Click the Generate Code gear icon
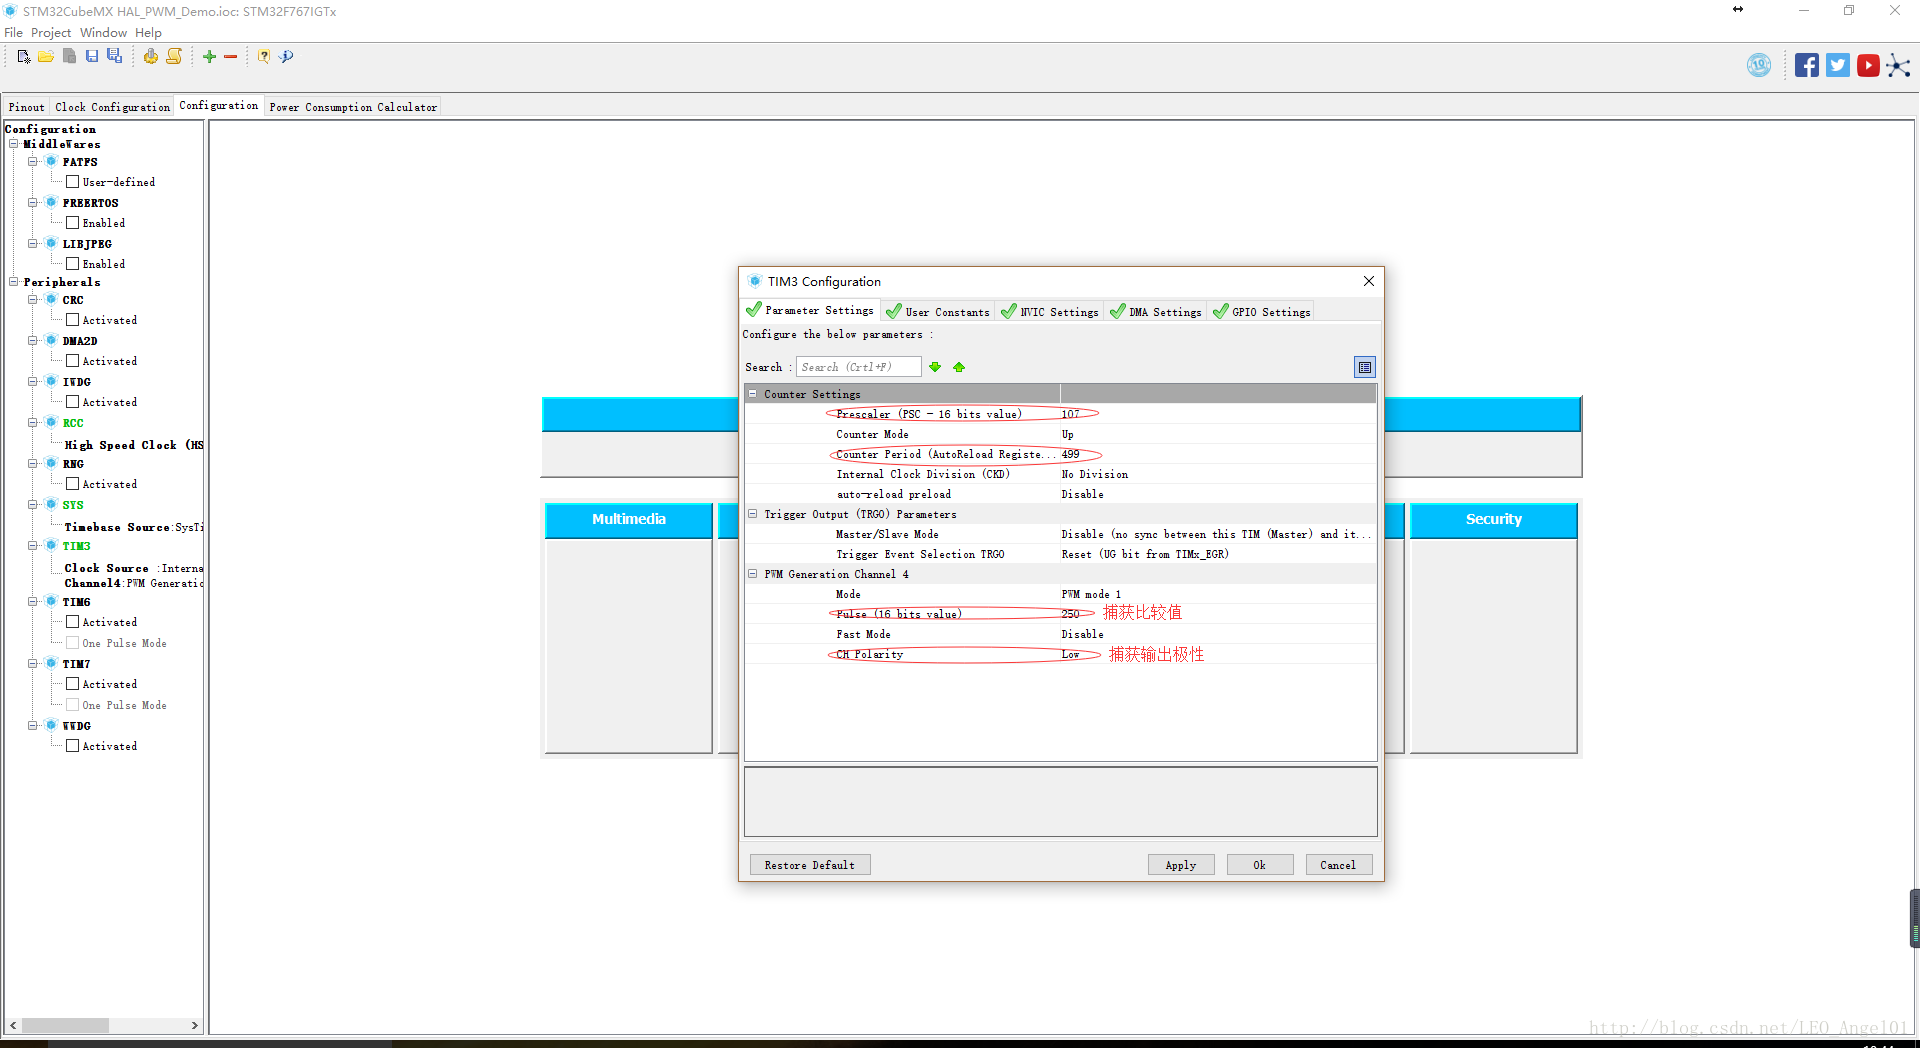 click(x=150, y=57)
